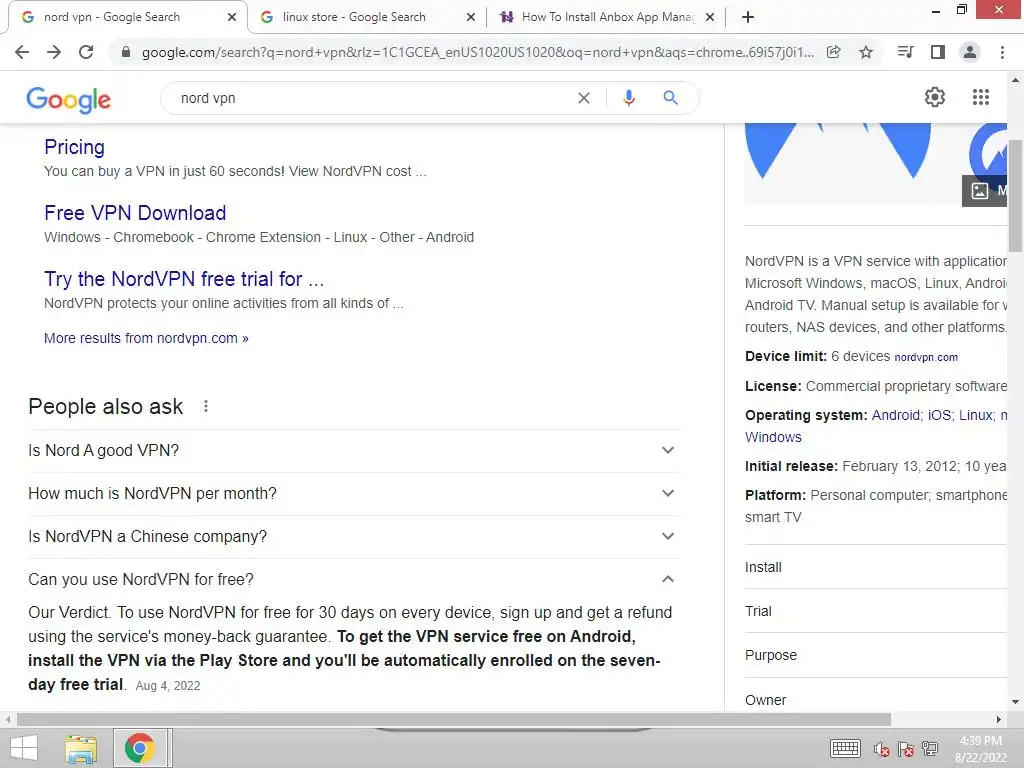Collapse 'Can you use NordVPN for free?'
The height and width of the screenshot is (768, 1024).
pos(354,579)
